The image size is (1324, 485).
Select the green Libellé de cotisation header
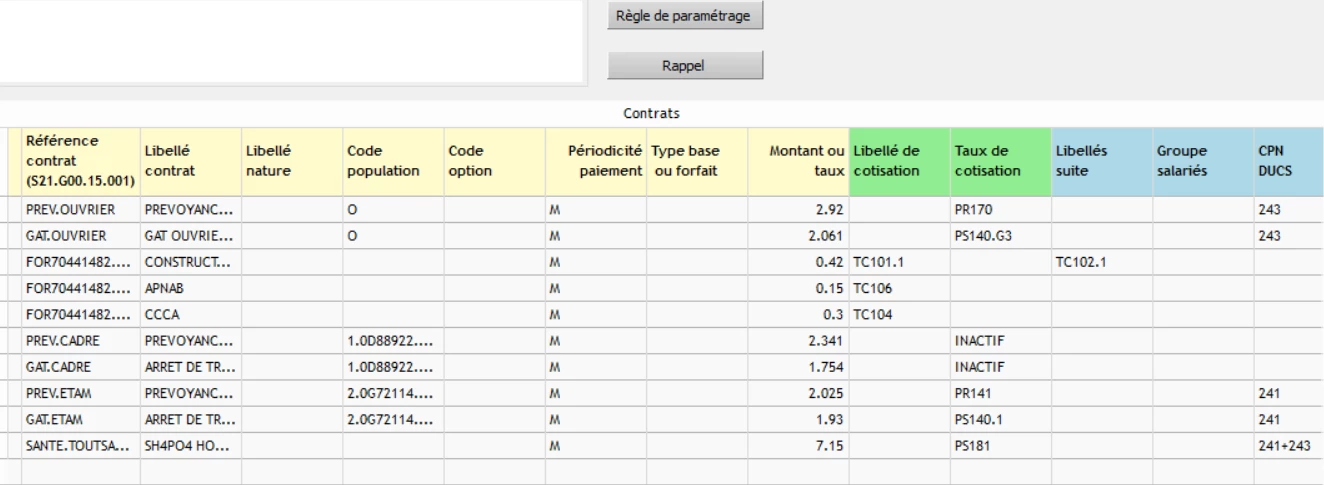click(899, 161)
